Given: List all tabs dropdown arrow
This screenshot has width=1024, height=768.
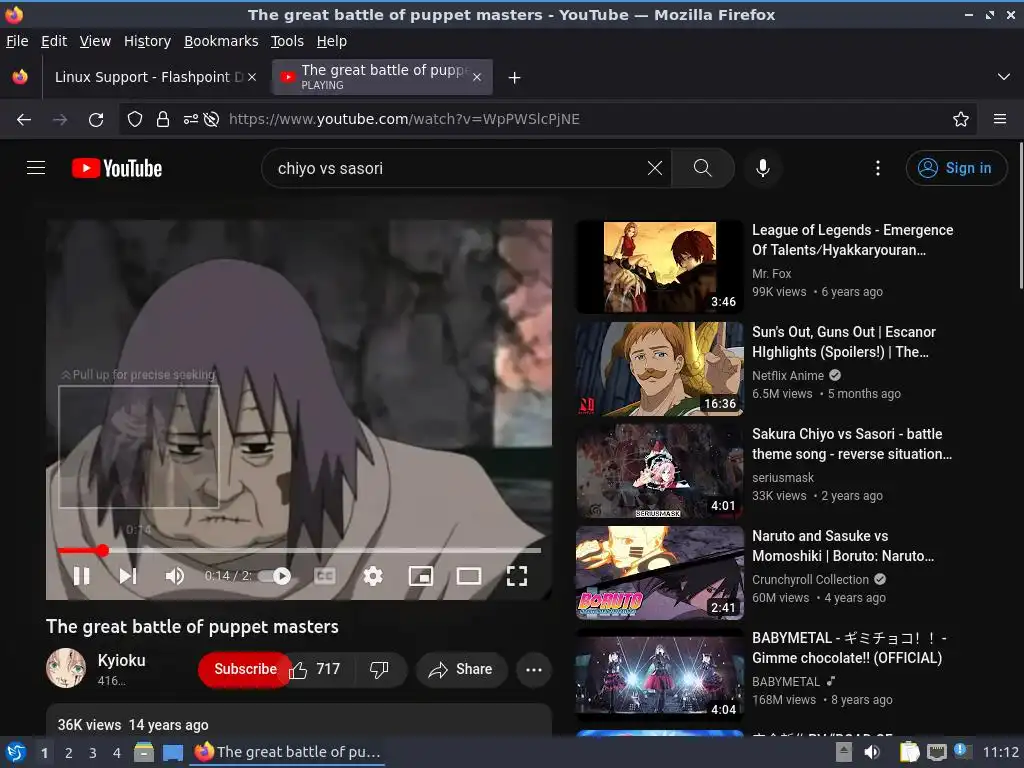Looking at the screenshot, I should point(1004,77).
